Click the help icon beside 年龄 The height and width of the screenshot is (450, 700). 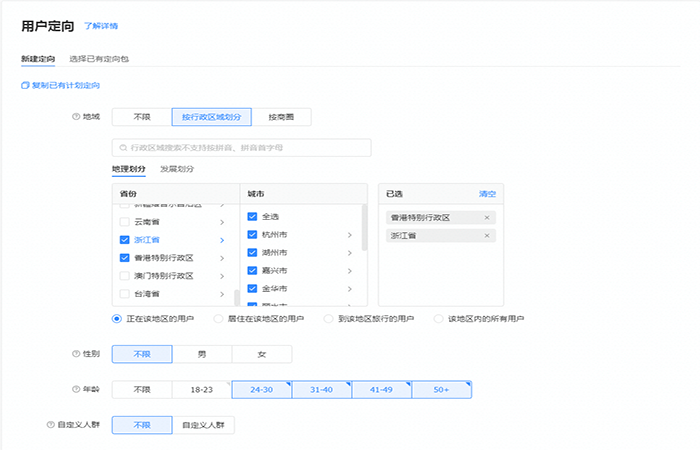(x=76, y=389)
